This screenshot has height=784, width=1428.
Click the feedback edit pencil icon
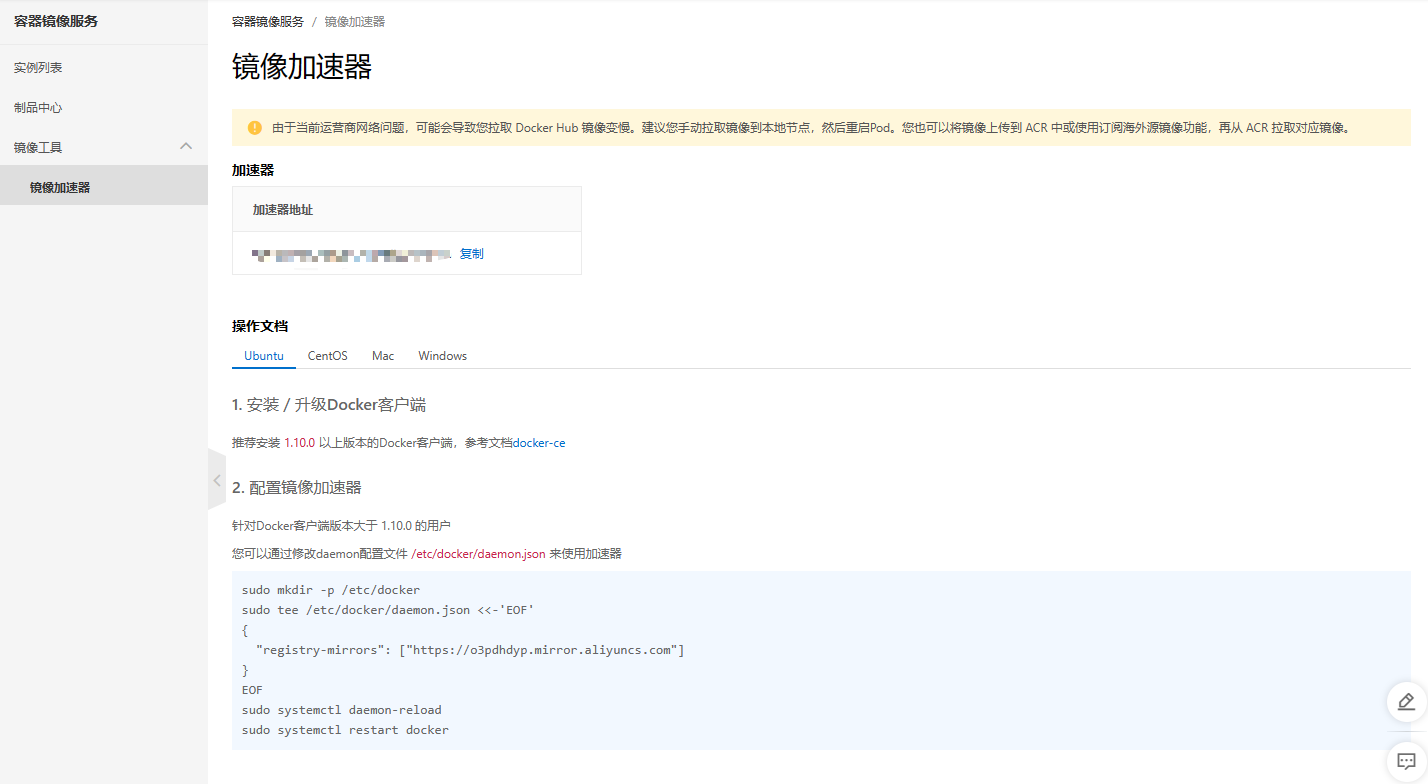[1406, 701]
